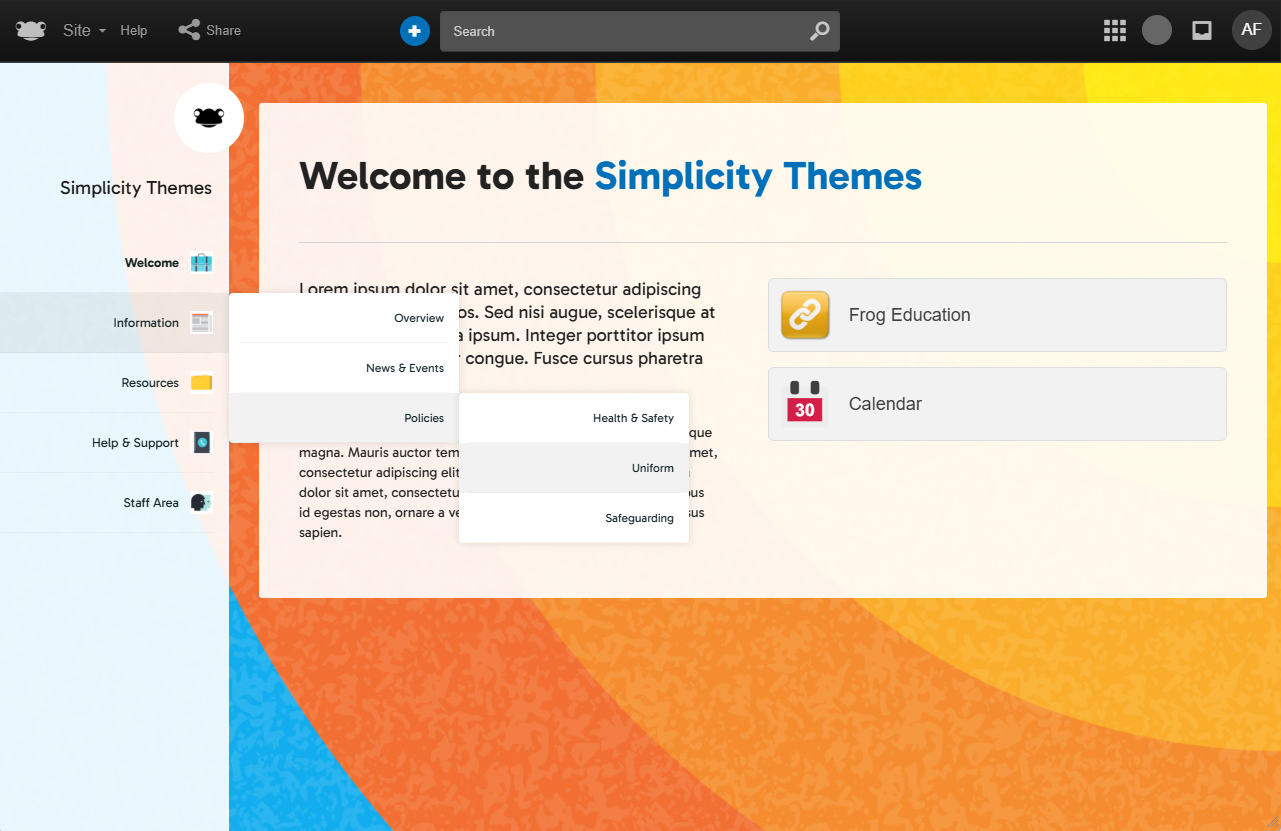Screen dimensions: 1281x831
Task: Open the apps grid launcher
Action: coord(1114,31)
